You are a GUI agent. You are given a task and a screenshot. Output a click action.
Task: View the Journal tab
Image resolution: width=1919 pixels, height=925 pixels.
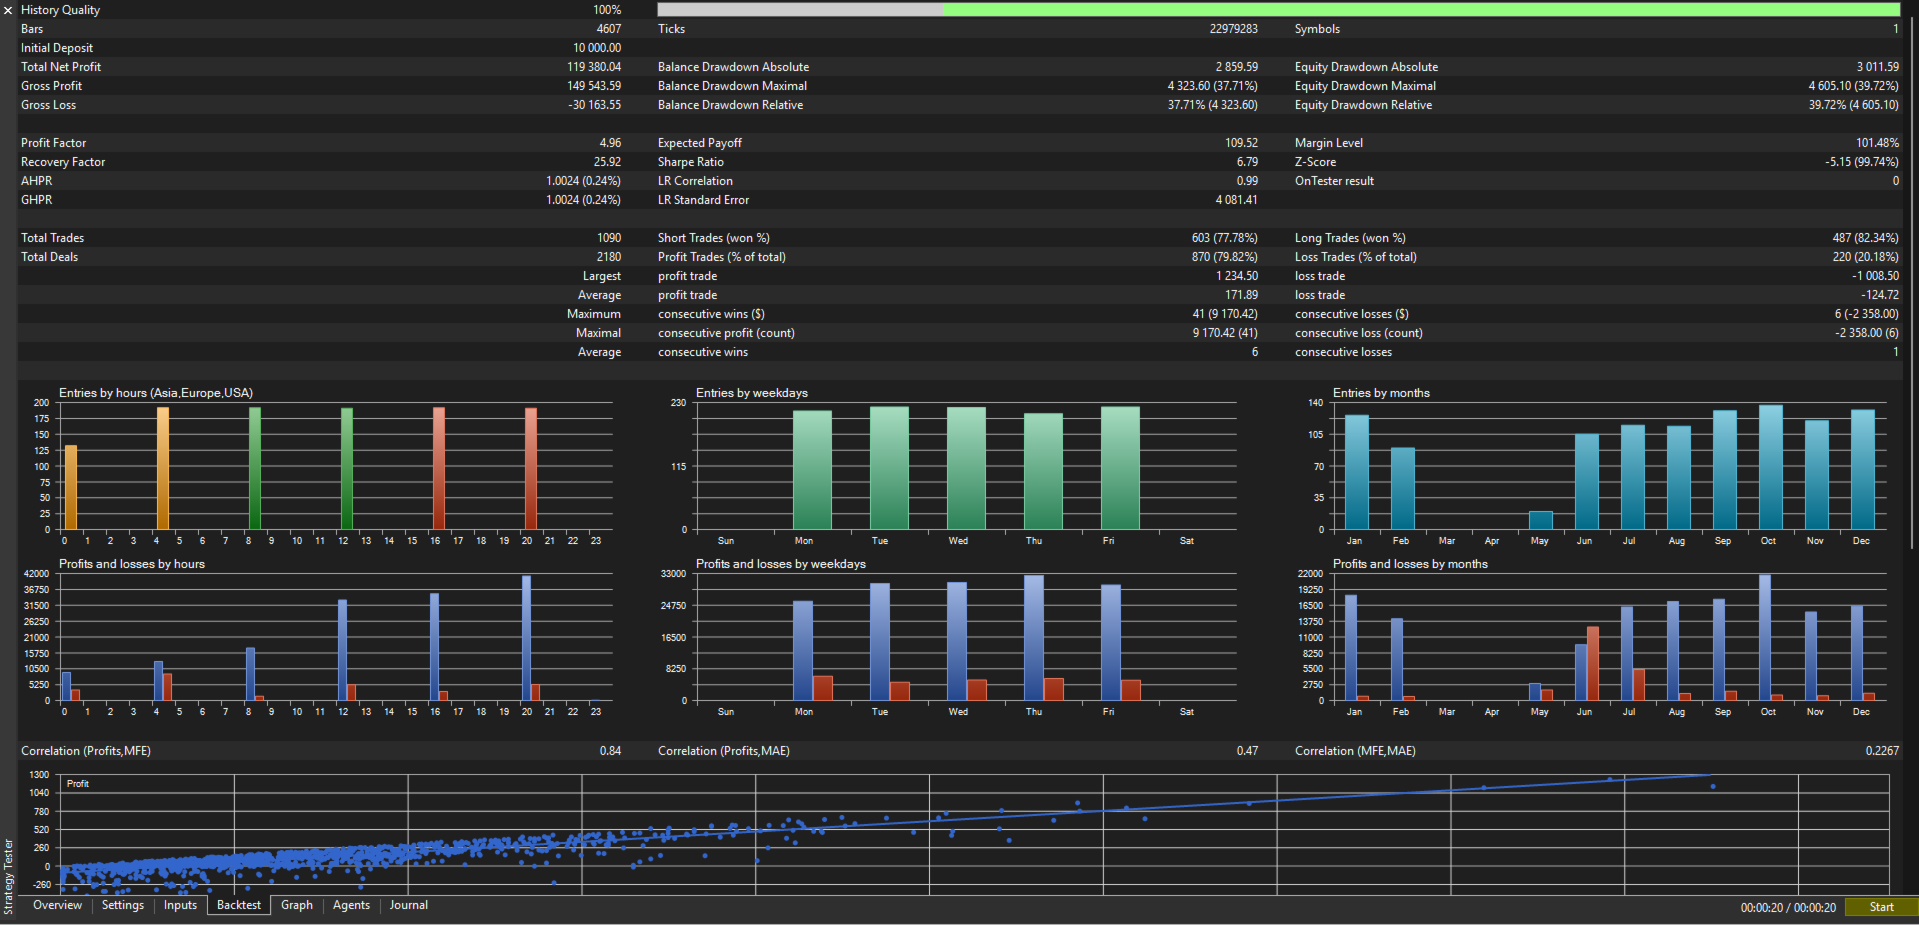pos(408,905)
